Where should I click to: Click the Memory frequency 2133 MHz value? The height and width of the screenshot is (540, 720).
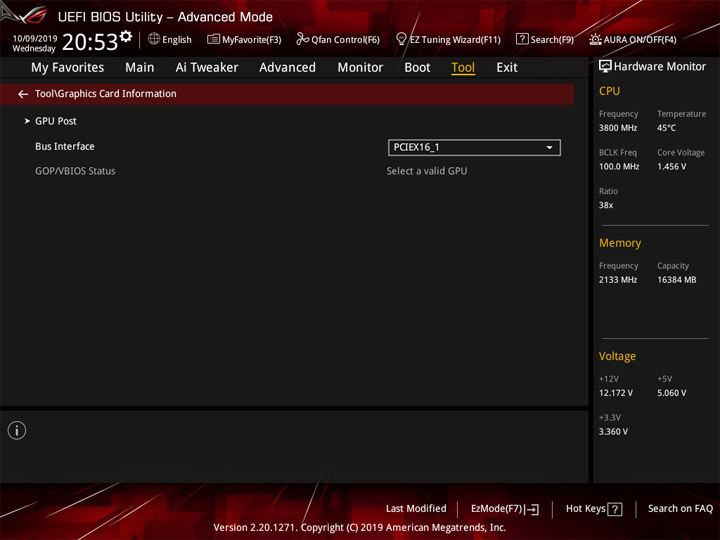tap(618, 280)
